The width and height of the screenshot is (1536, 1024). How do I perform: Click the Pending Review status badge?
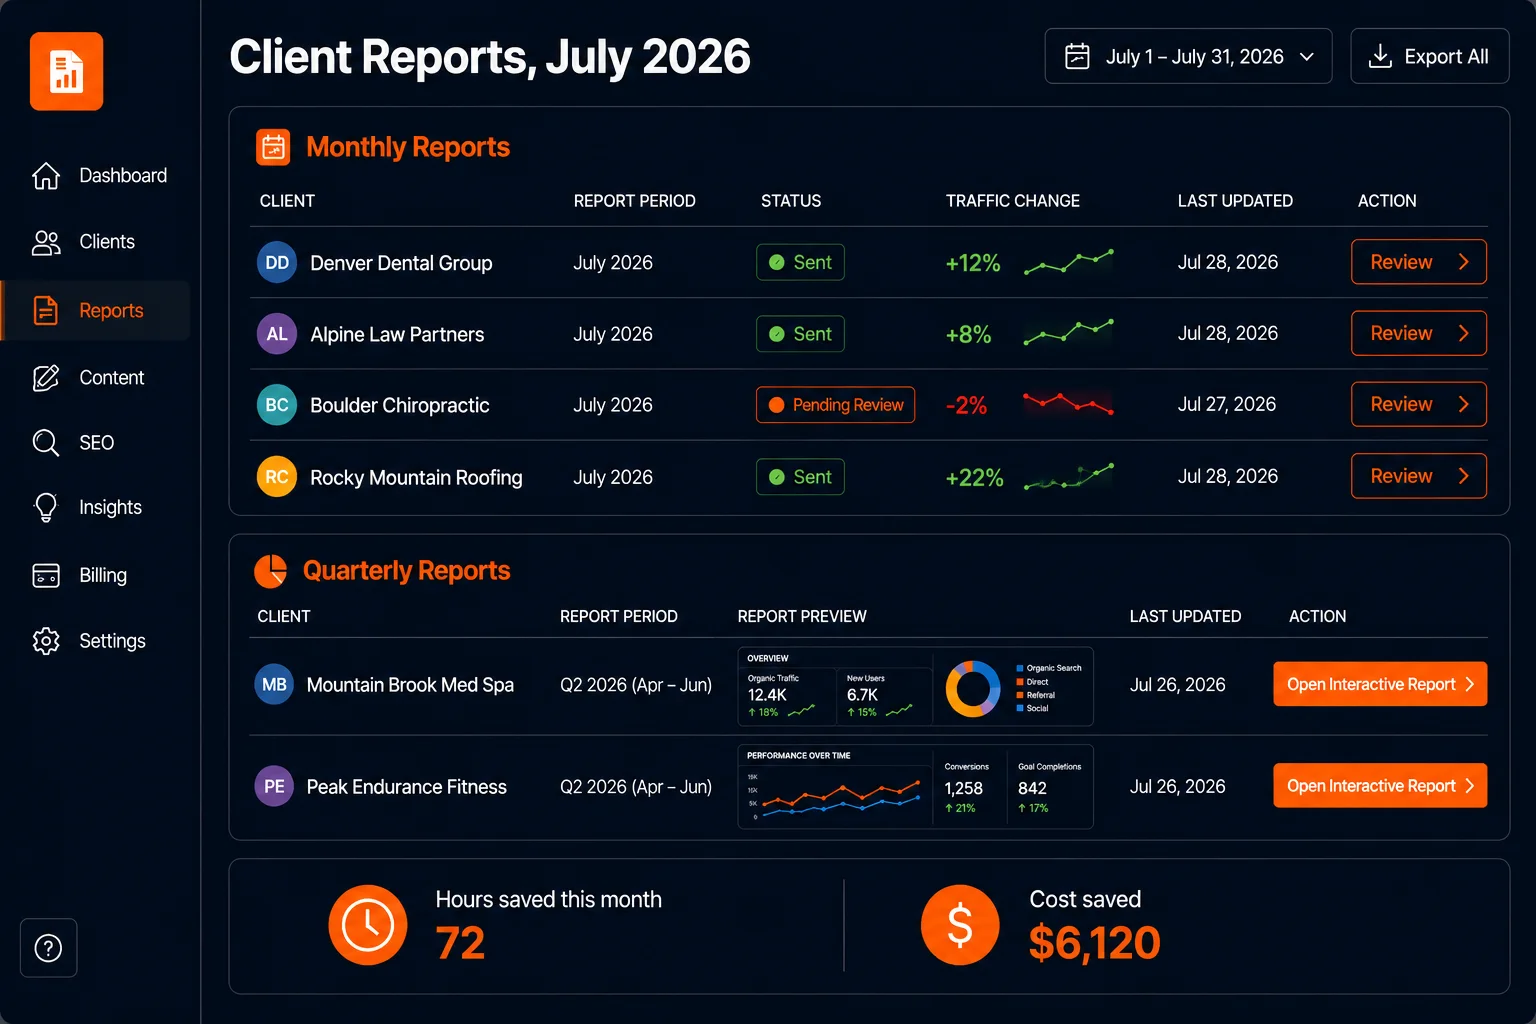click(835, 405)
